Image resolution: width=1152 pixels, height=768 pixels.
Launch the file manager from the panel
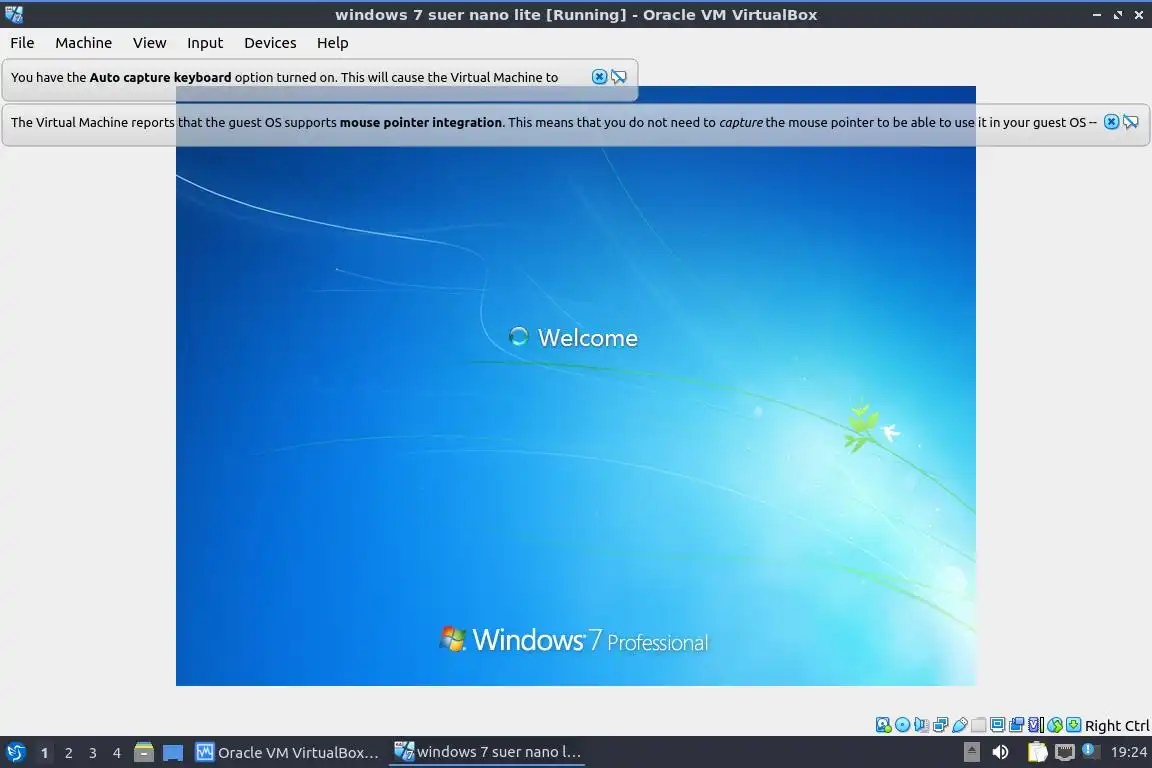144,752
